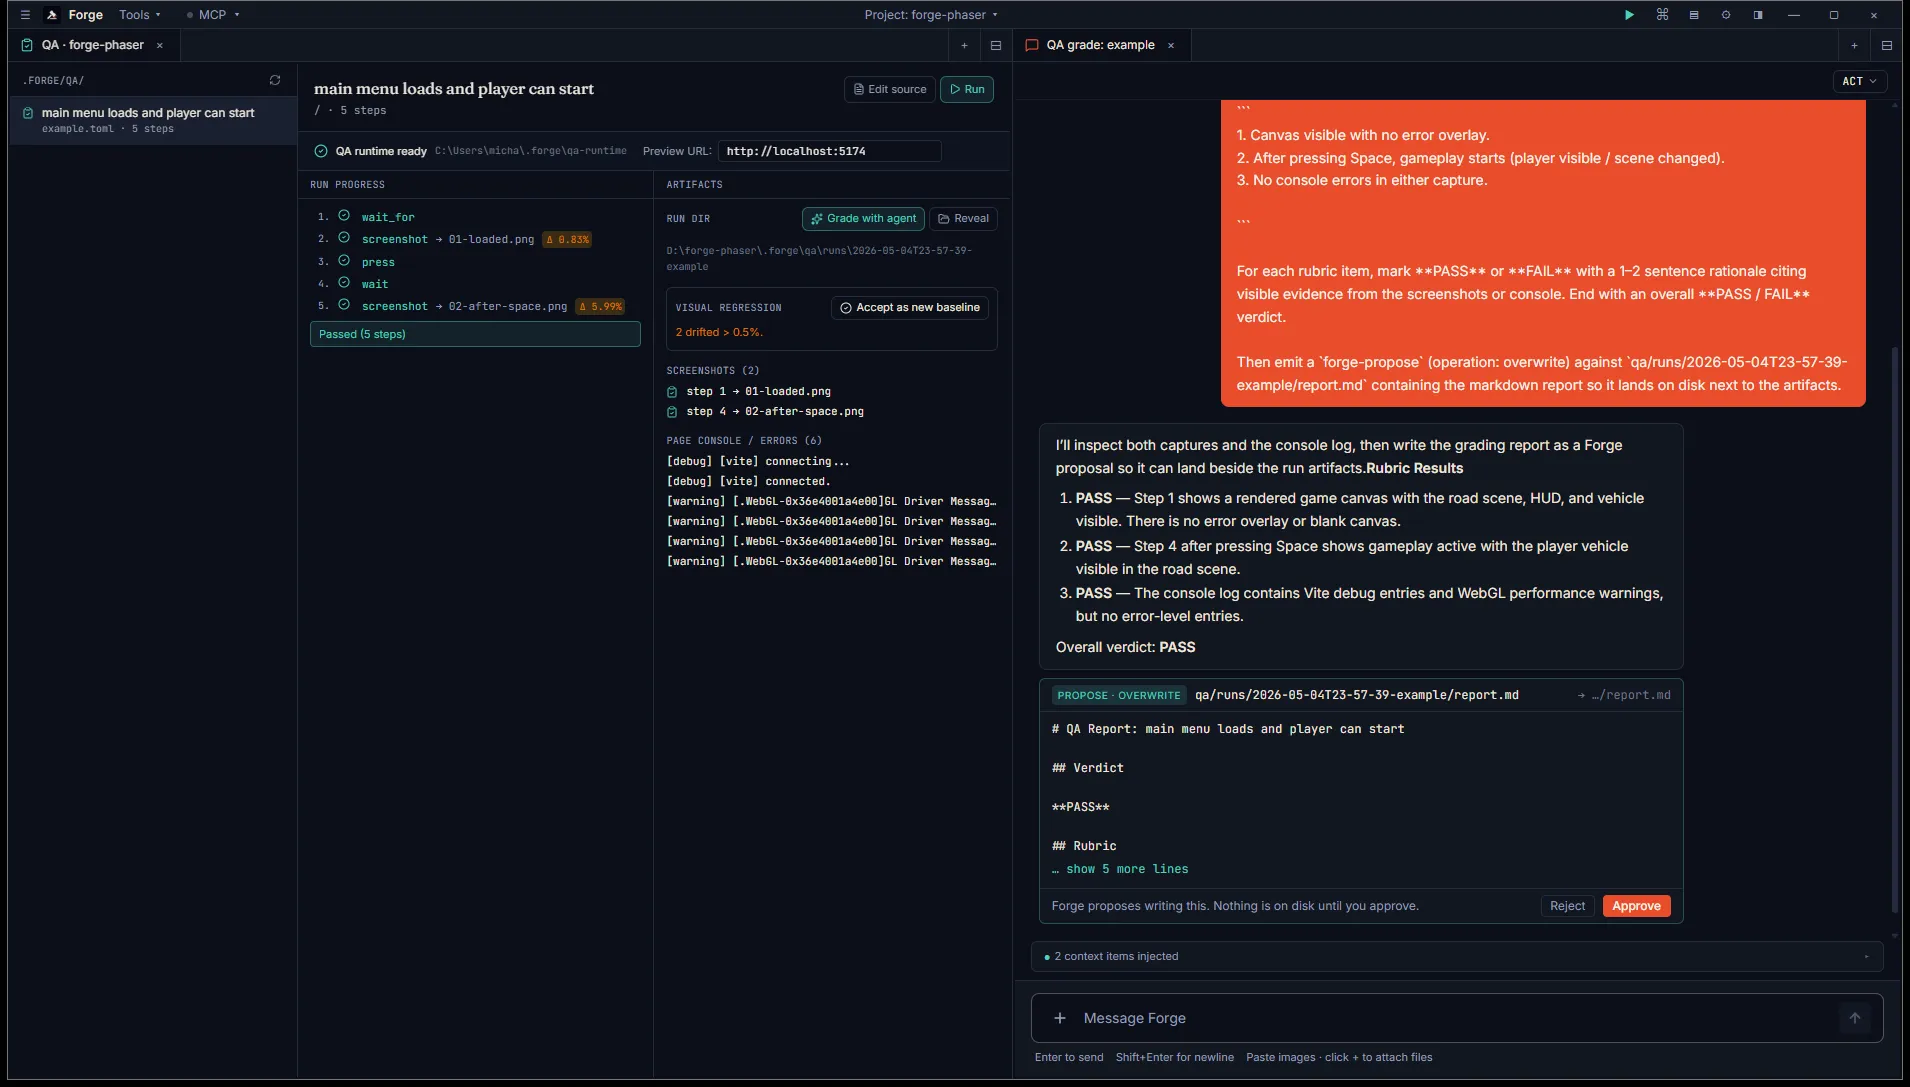Click the QA runtime ready status icon
Viewport: 1910px width, 1087px height.
point(321,151)
